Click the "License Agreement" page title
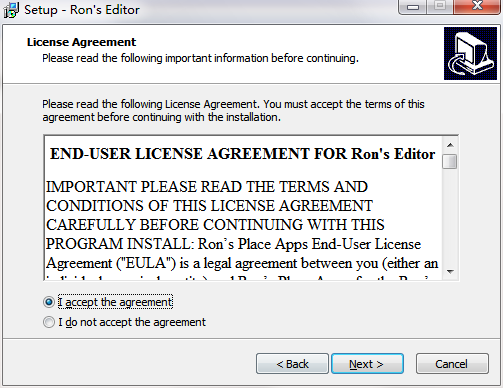 (82, 42)
